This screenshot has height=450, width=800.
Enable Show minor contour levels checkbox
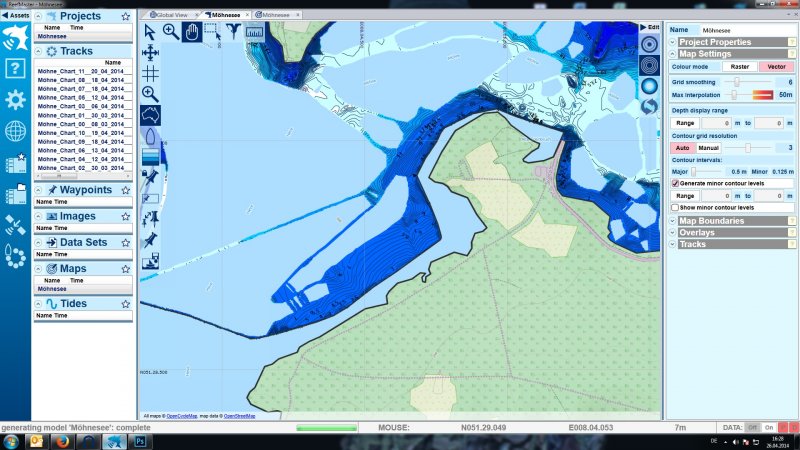(675, 207)
